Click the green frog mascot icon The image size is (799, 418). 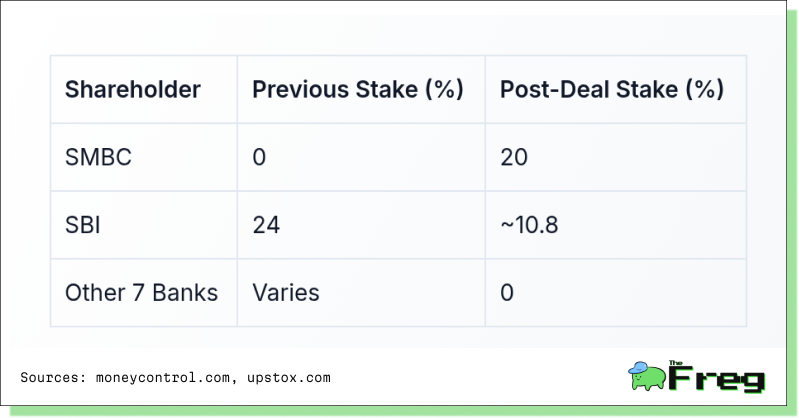point(647,376)
